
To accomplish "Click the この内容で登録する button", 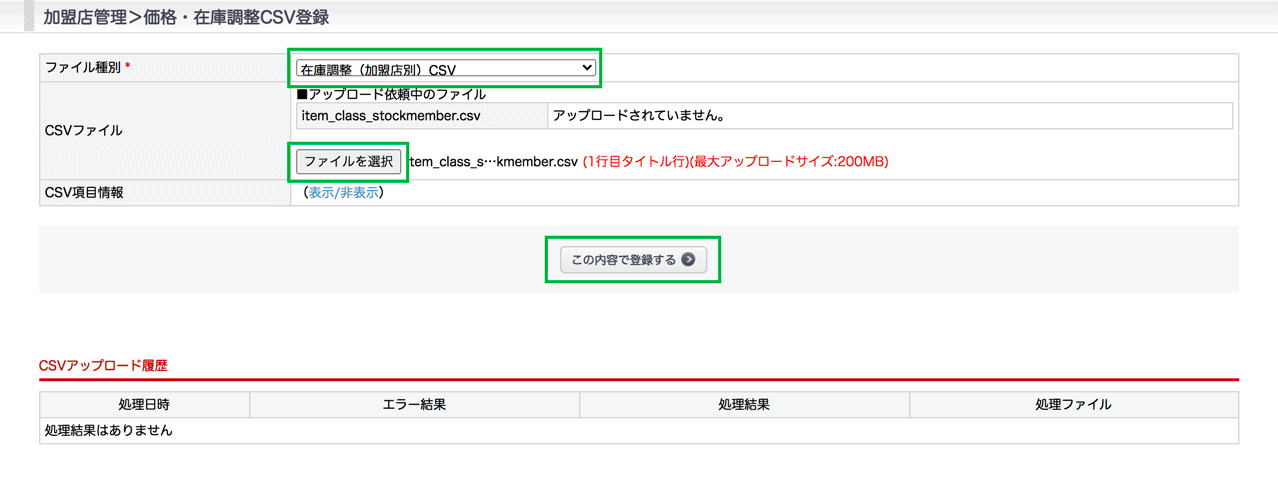I will click(x=633, y=260).
